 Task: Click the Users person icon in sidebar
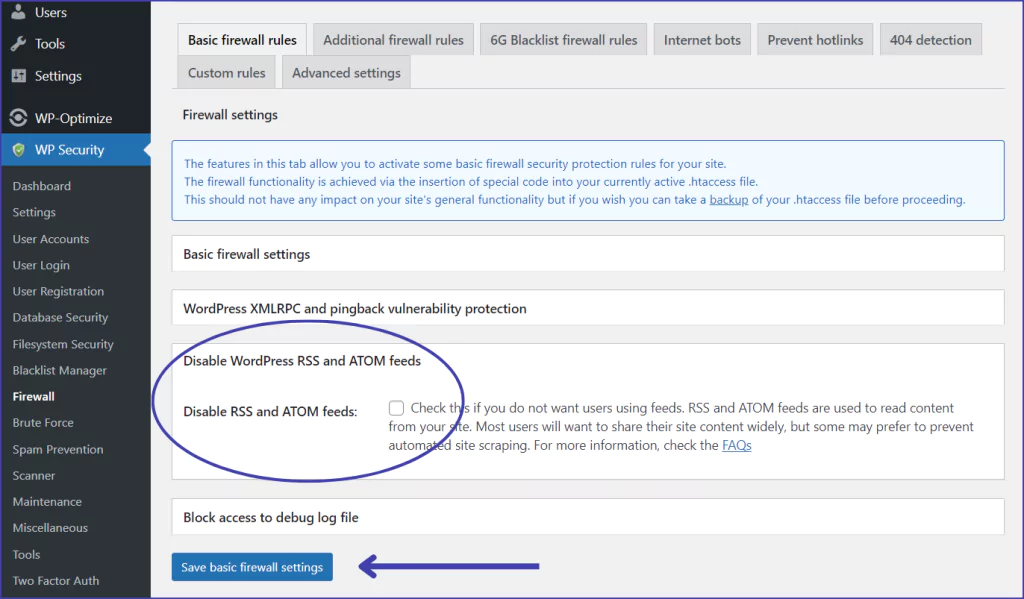(x=19, y=13)
